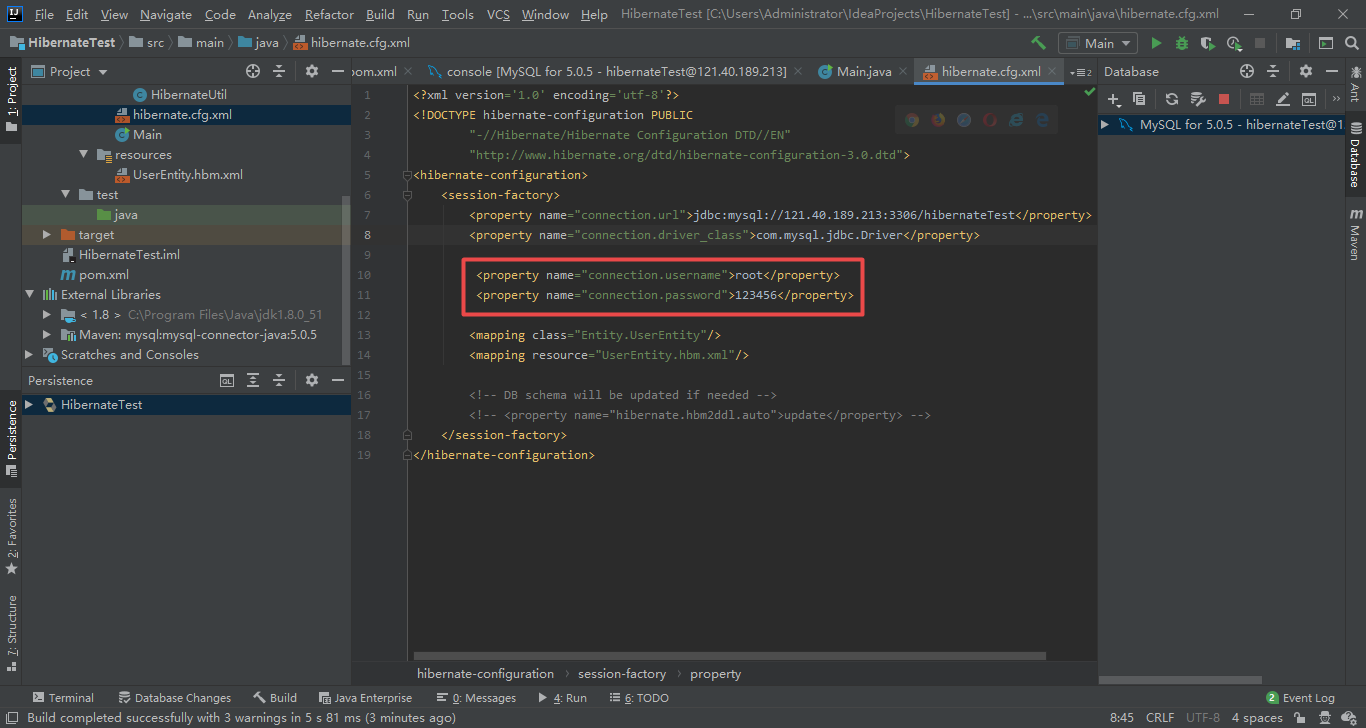The image size is (1366, 728).
Task: Run the Main configuration with the green play icon
Action: click(x=1157, y=43)
